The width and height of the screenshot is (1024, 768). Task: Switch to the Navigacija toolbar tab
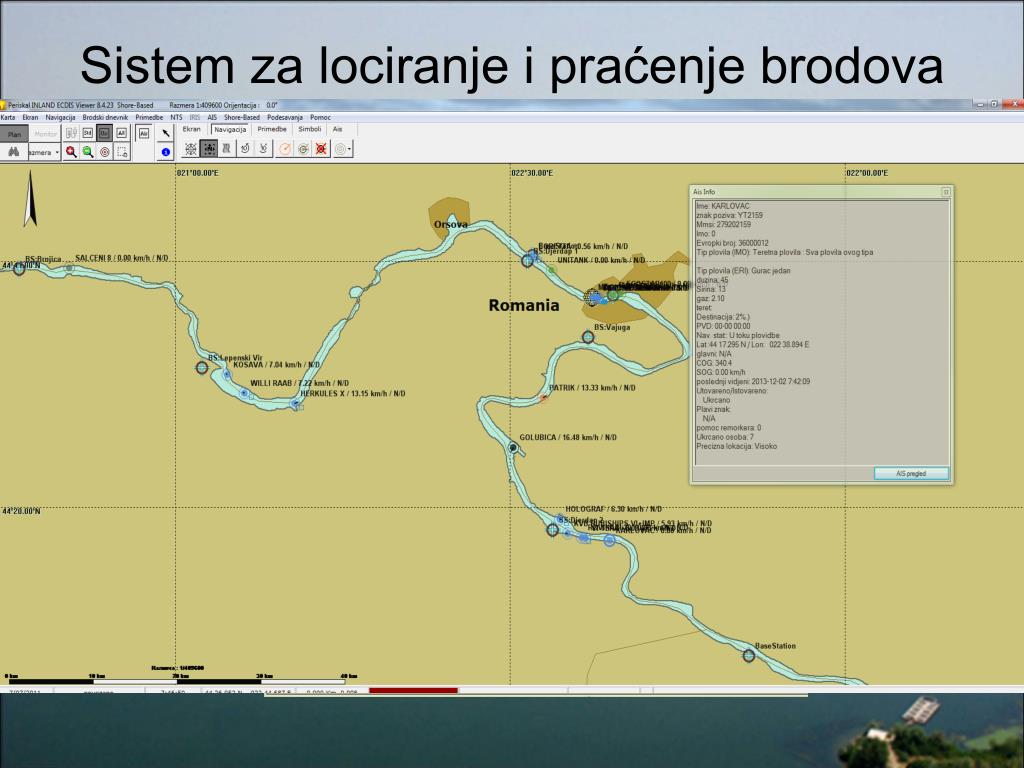coord(230,129)
